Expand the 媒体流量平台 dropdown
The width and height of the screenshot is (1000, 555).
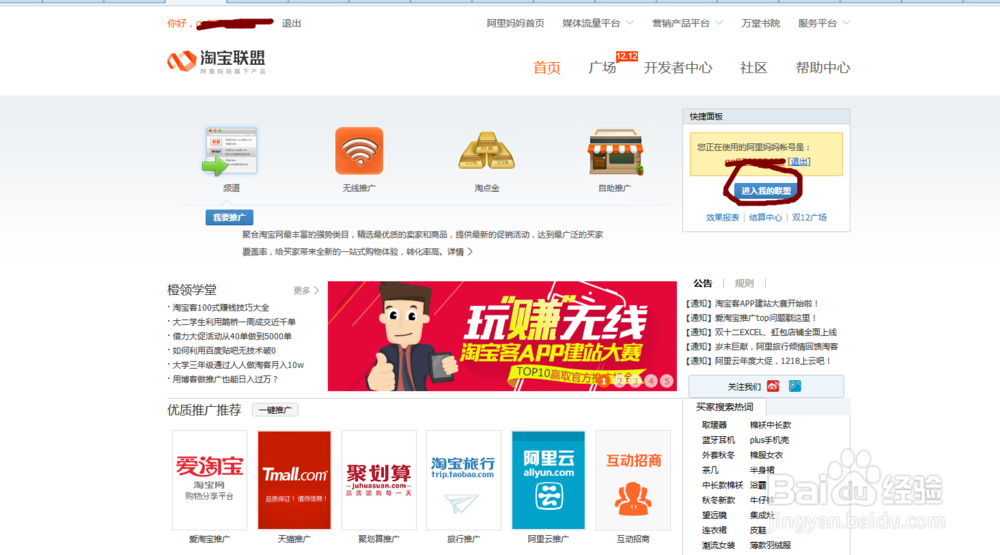(598, 23)
